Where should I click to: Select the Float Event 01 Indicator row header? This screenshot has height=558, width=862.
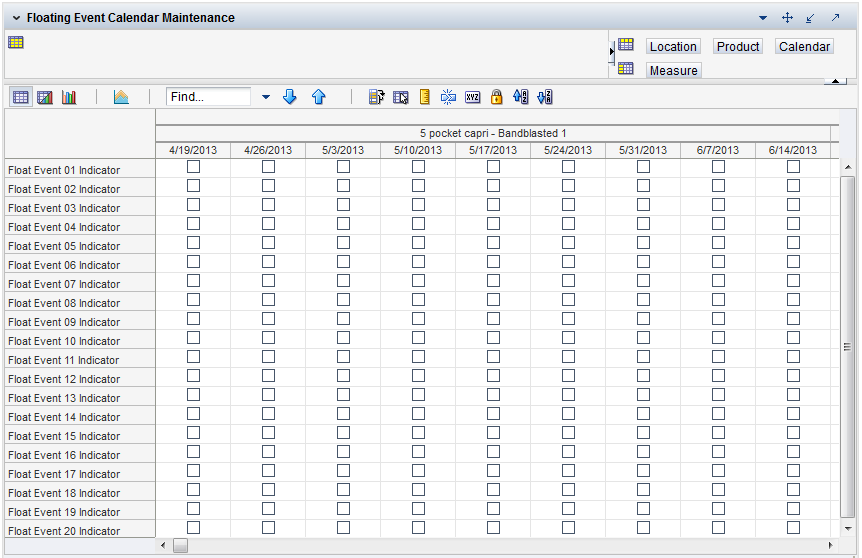pos(80,170)
